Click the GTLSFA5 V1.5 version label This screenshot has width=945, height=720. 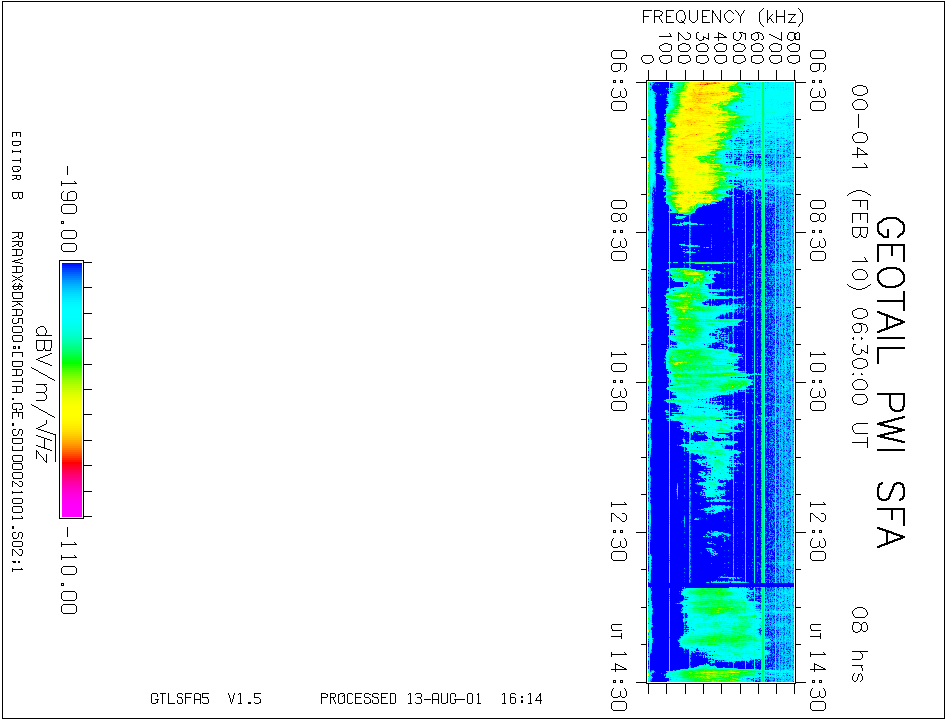205,699
